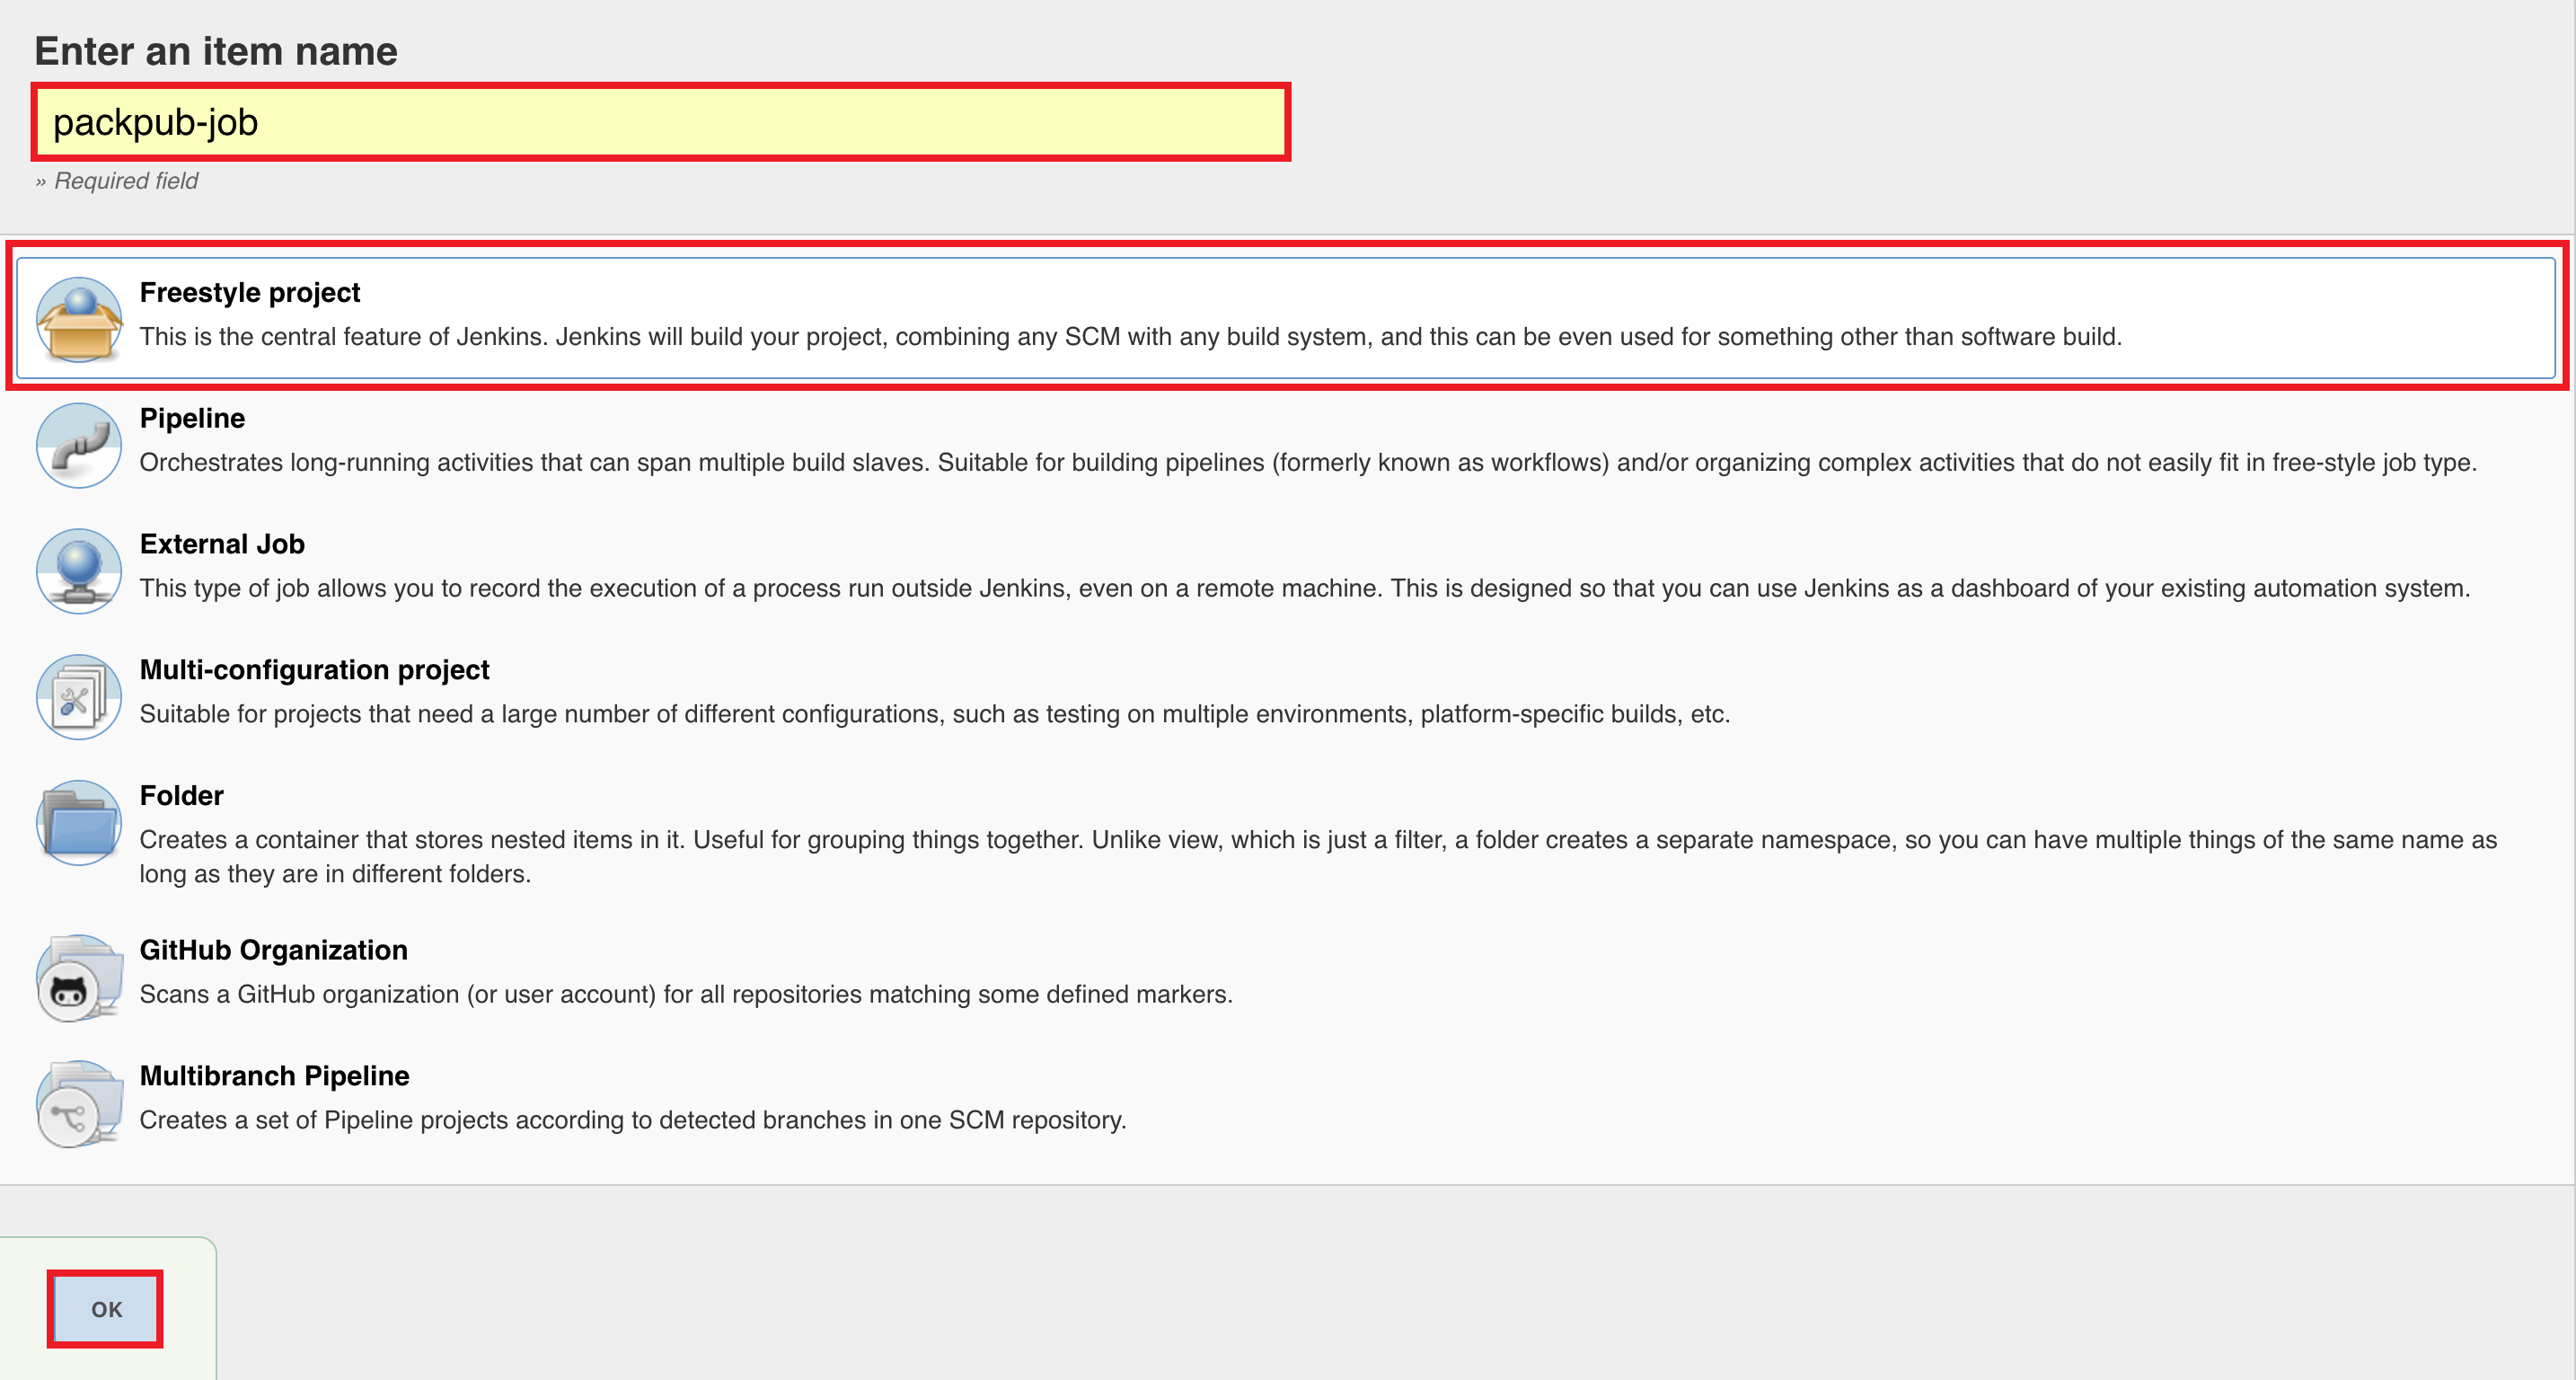Click the Multibranch Pipeline branch icon
Viewport: 2576px width, 1380px height.
pyautogui.click(x=79, y=1104)
